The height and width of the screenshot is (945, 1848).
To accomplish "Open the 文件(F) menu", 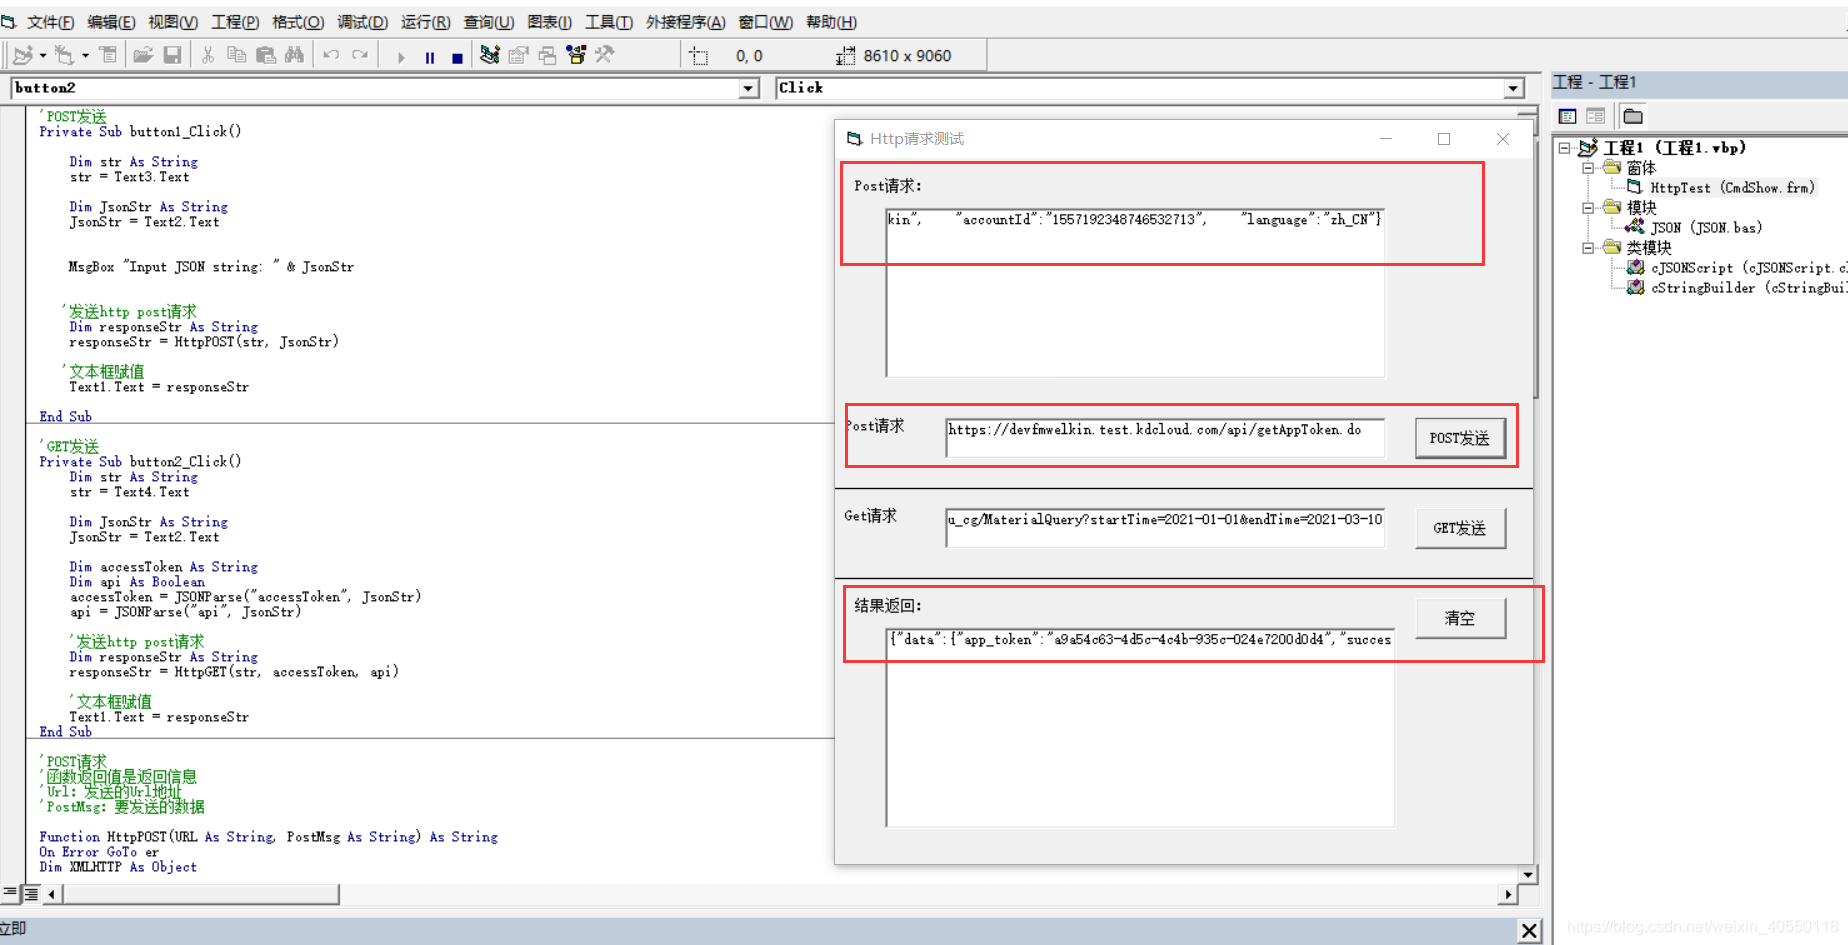I will click(50, 22).
